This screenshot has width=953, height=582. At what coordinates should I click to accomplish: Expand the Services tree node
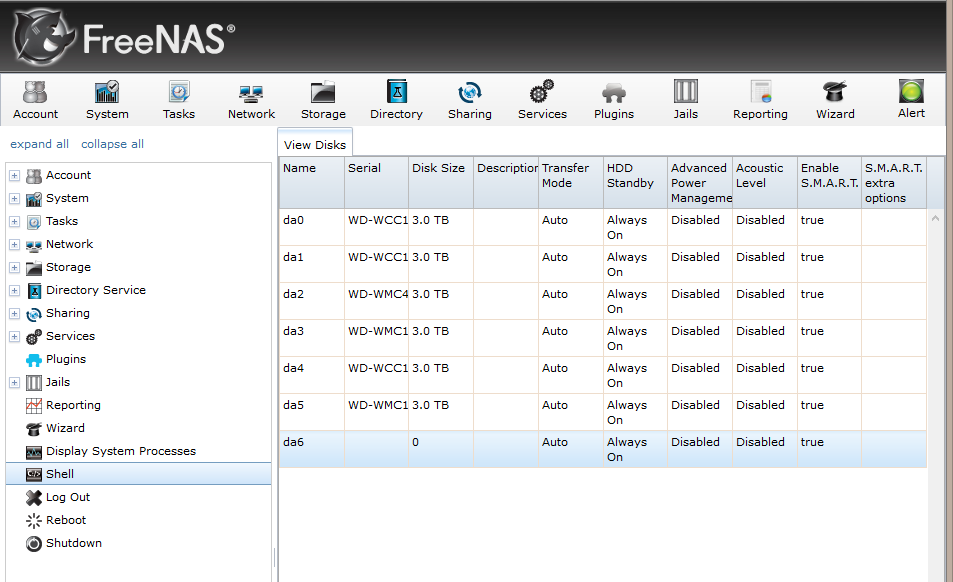tap(15, 337)
